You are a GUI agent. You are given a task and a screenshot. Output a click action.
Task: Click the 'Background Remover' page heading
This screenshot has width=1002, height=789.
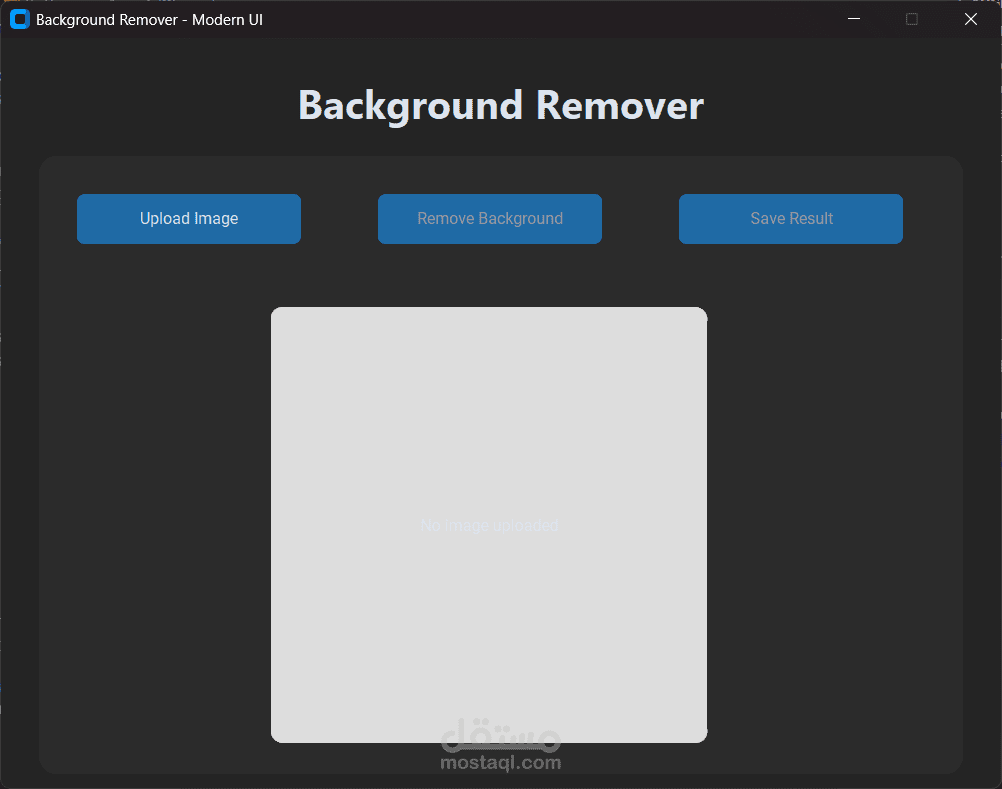(500, 104)
